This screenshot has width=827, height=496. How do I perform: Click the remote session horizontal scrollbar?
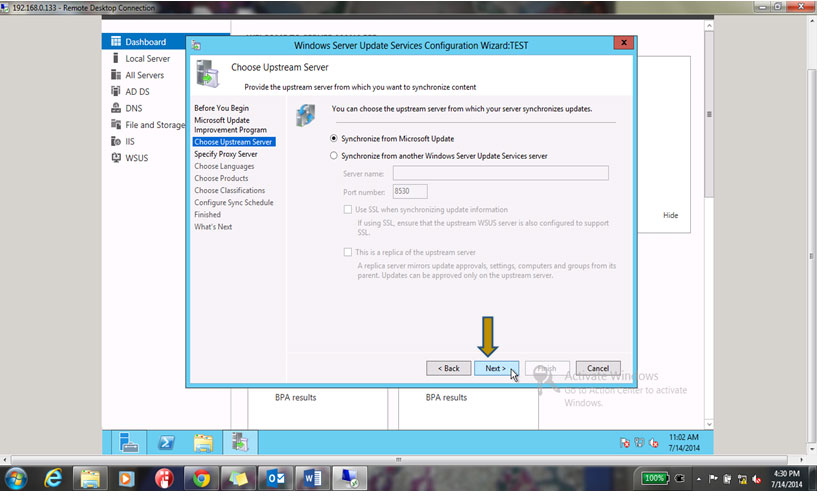tap(399, 460)
